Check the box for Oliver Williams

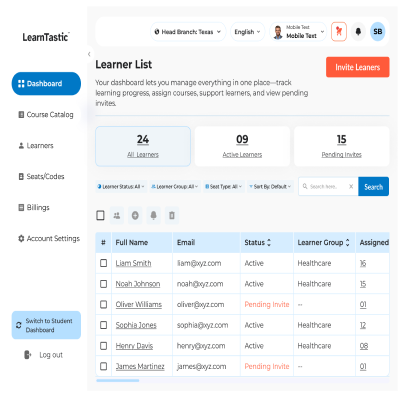[104, 304]
